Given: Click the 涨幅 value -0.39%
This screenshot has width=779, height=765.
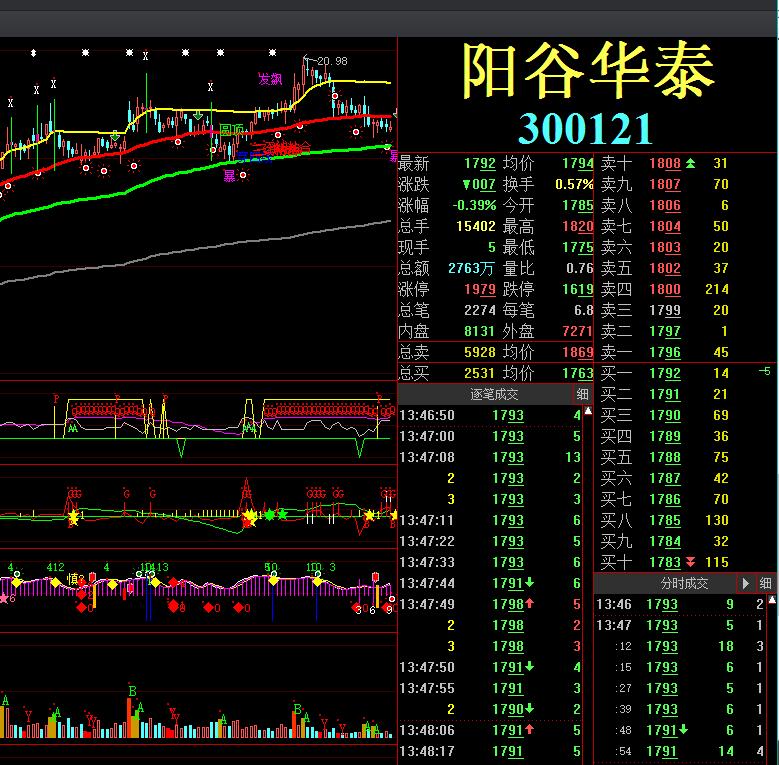Looking at the screenshot, I should [474, 205].
